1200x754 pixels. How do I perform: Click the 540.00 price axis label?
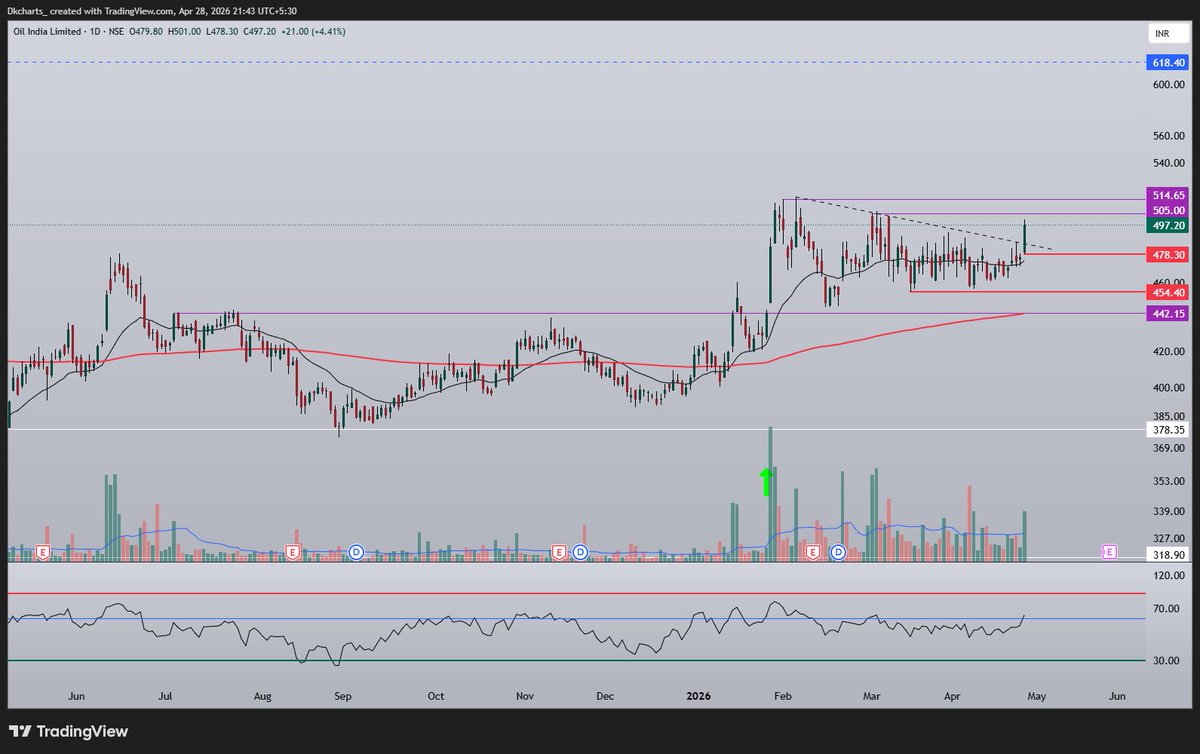(x=1168, y=163)
